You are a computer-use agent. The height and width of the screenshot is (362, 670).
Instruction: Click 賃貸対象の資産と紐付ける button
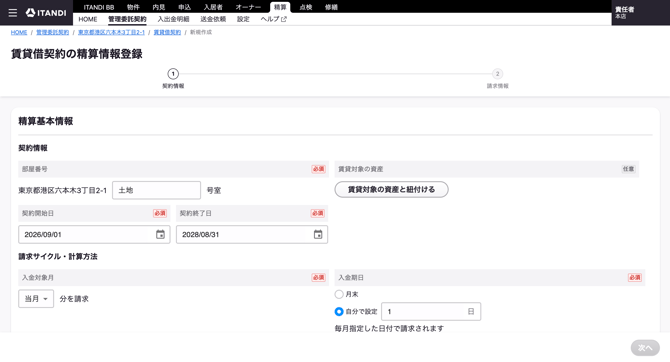391,189
